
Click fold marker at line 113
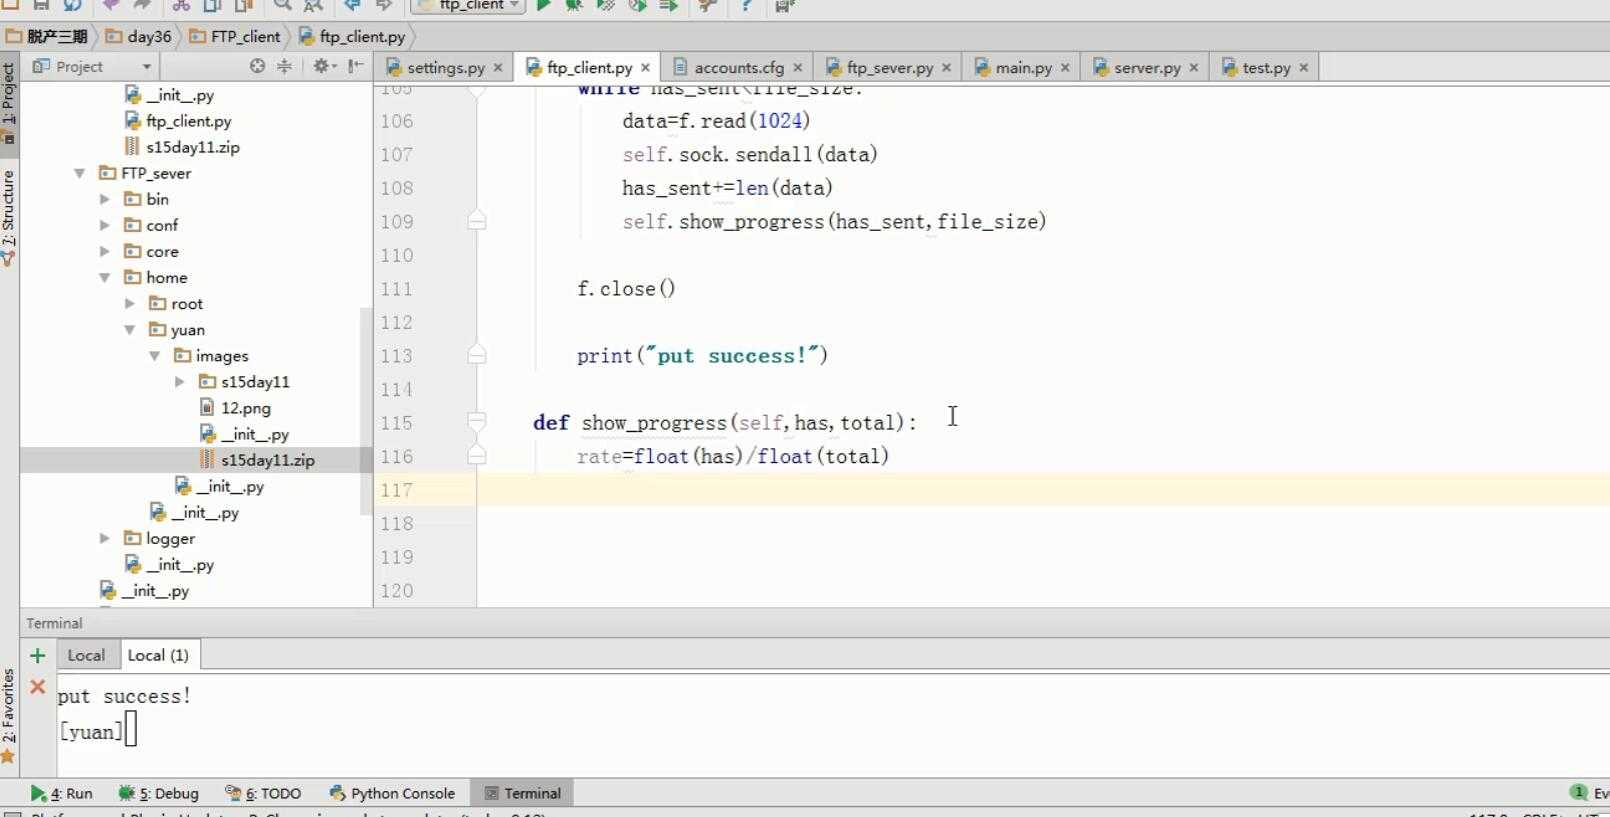tap(477, 355)
